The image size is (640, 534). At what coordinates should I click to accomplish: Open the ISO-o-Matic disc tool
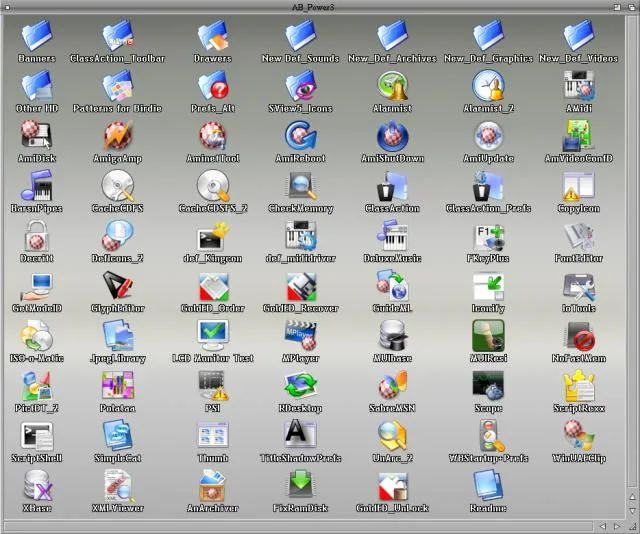(x=36, y=335)
